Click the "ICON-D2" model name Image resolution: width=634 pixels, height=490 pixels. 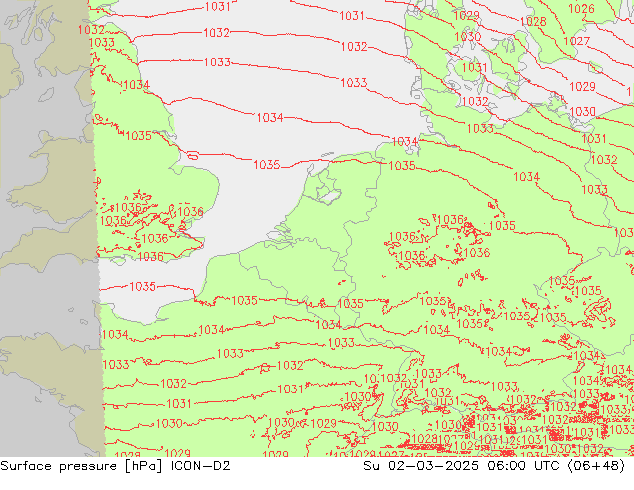point(201,466)
